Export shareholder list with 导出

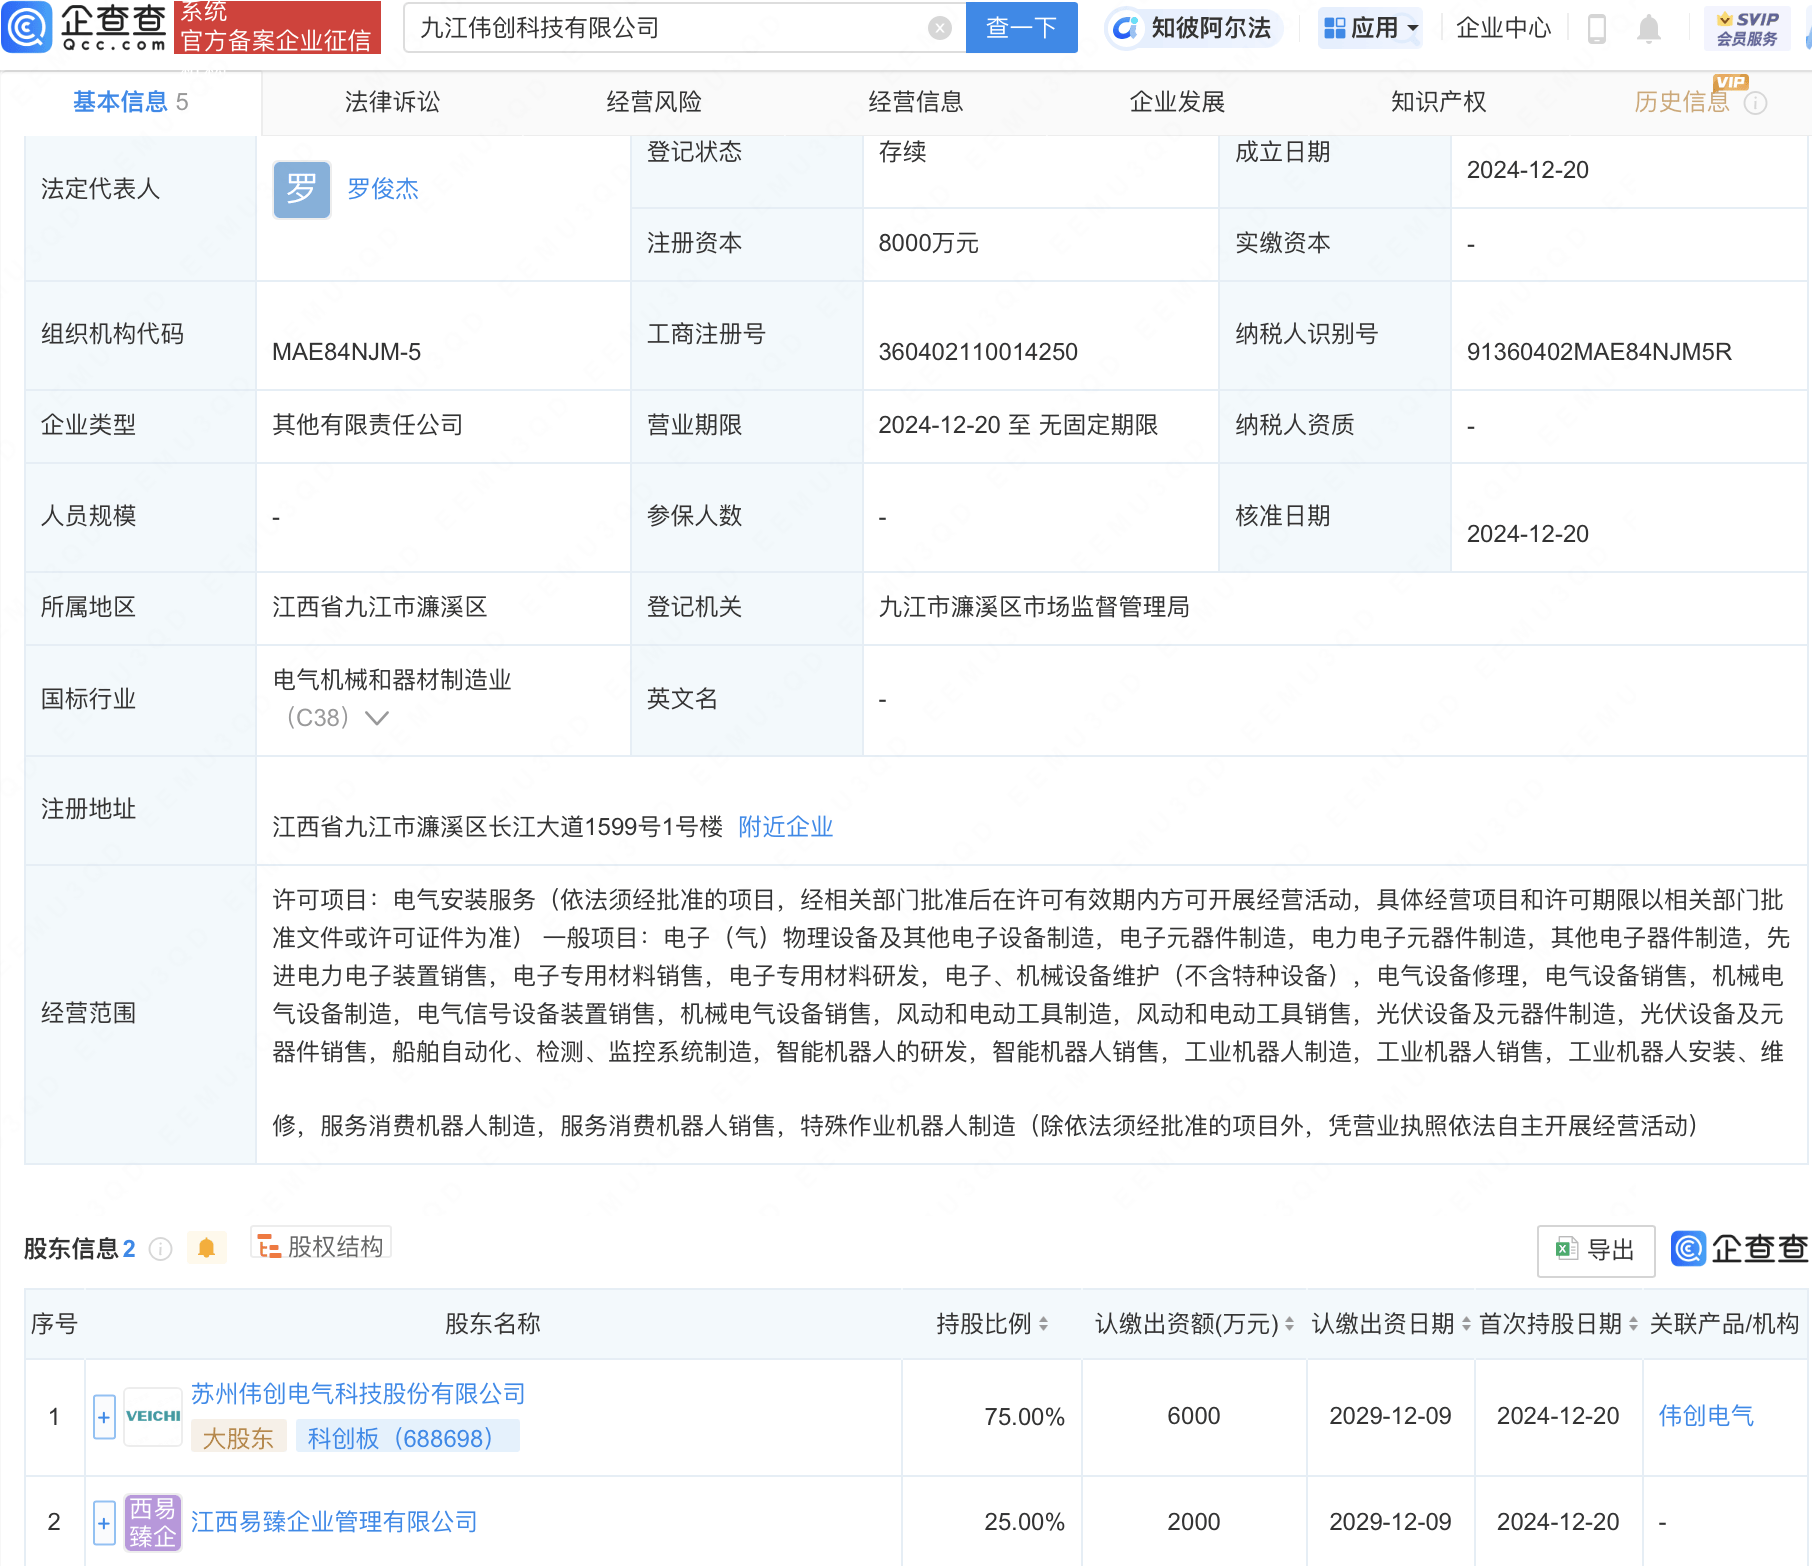[1596, 1250]
